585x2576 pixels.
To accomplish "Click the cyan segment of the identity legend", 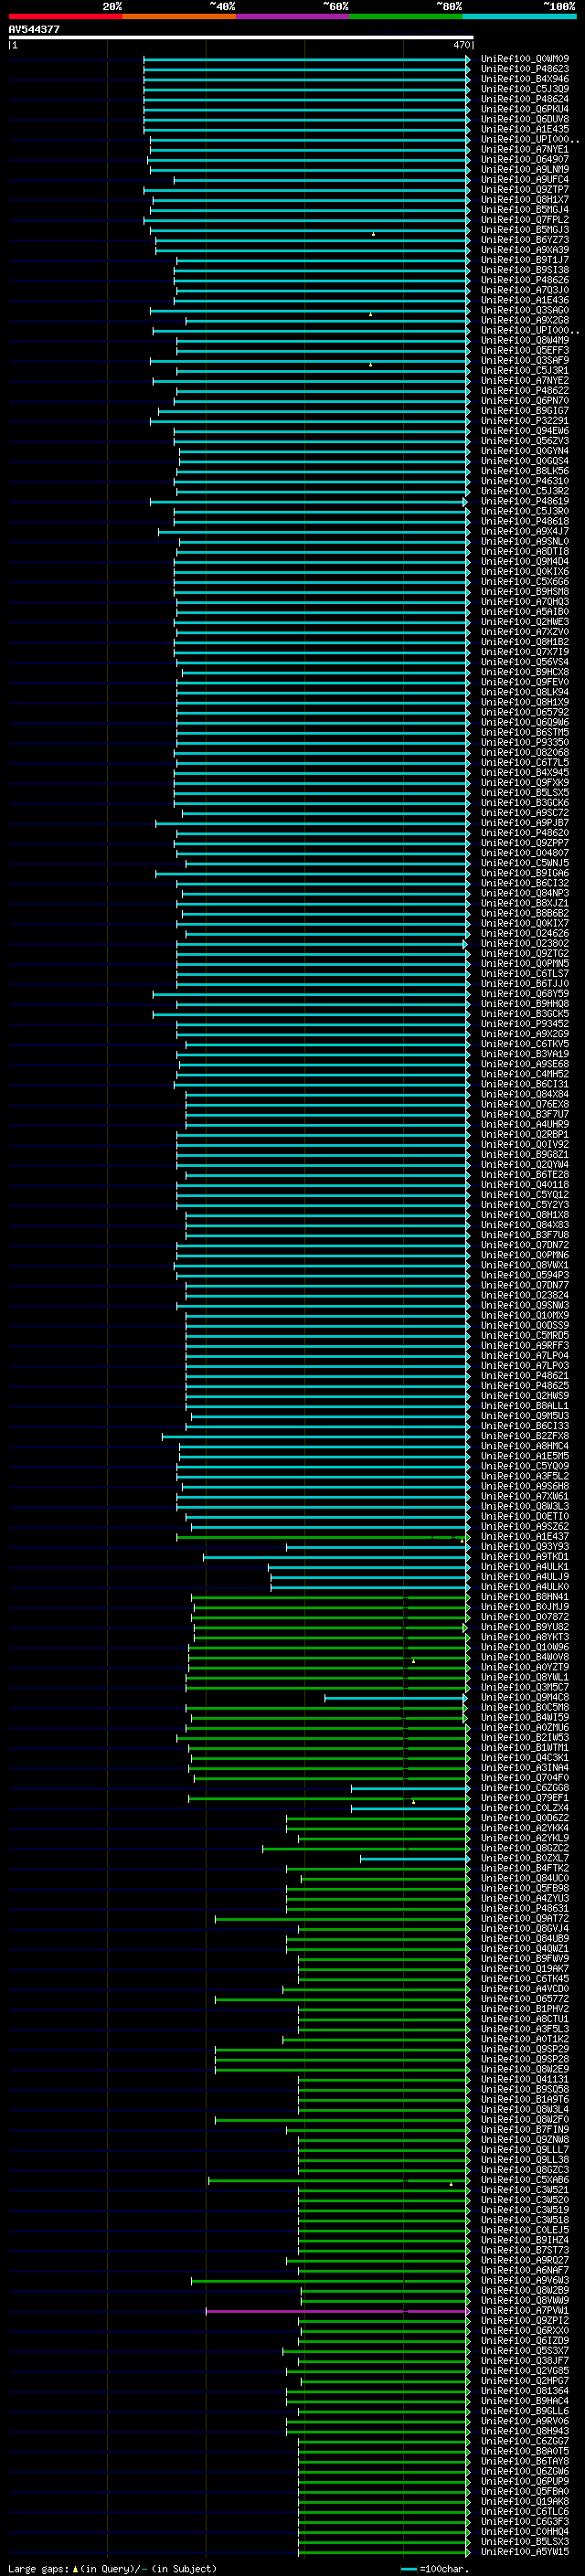I will [x=519, y=17].
